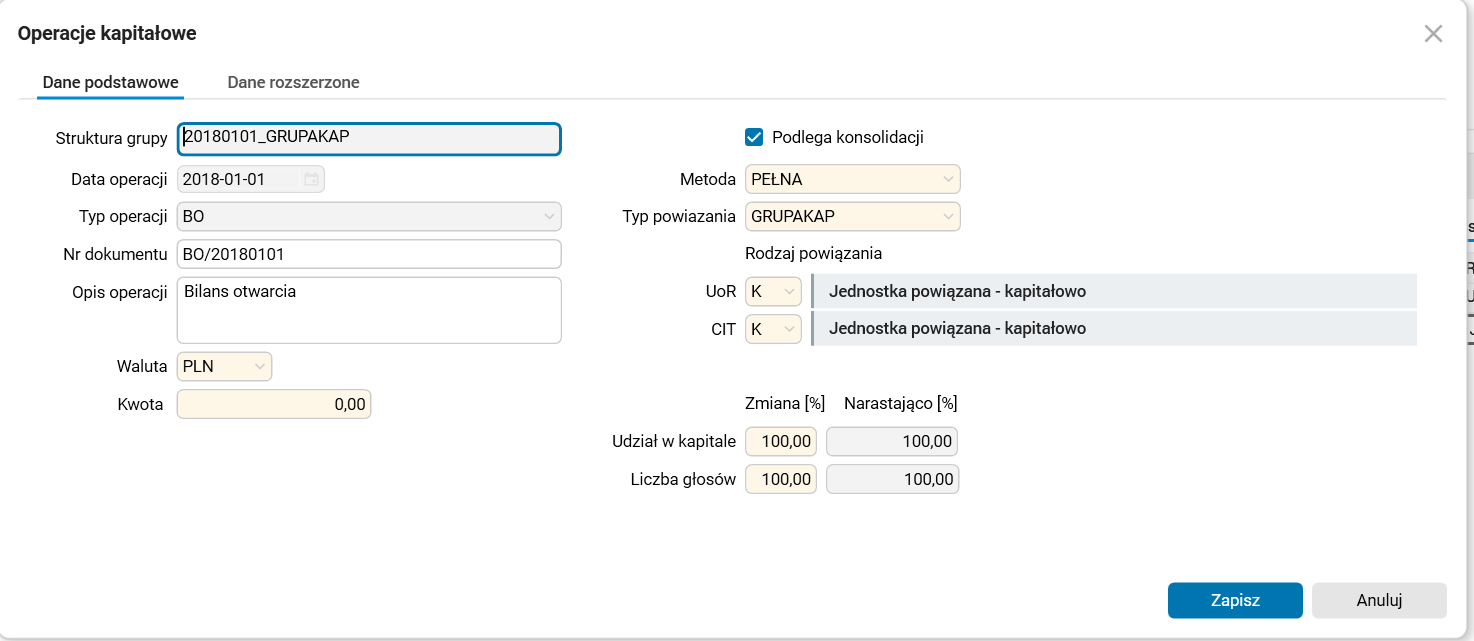
Task: Edit the Liczba głosów Zmiana value
Action: coord(780,478)
